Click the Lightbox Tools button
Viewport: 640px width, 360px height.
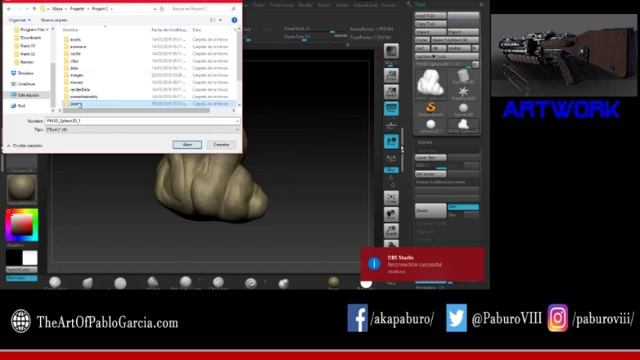tap(447, 56)
